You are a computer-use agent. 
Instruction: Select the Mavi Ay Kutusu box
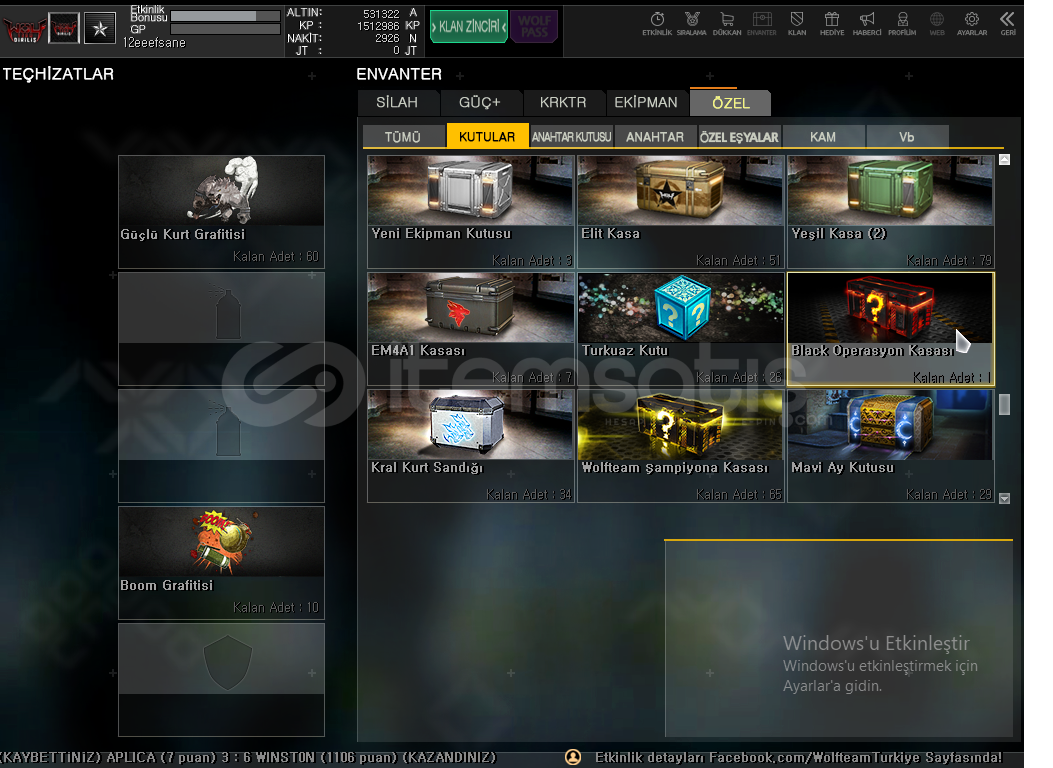(890, 446)
